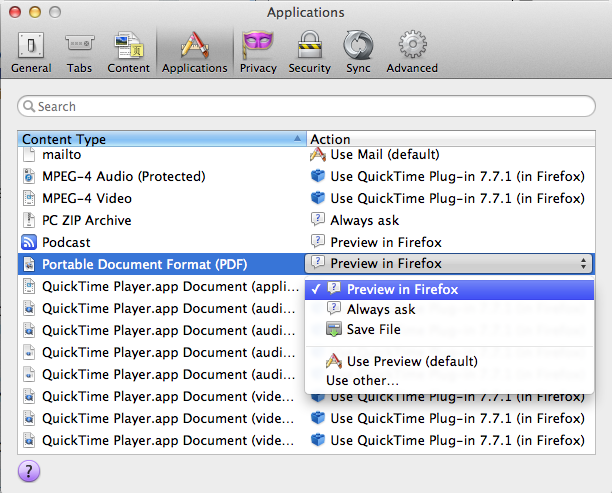This screenshot has height=493, width=612.
Task: Choose Use other… from the menu
Action: tap(449, 380)
